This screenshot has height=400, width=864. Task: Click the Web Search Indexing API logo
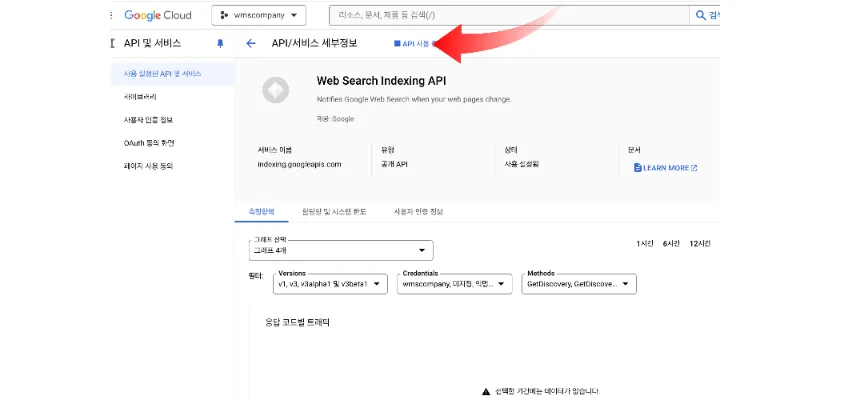pyautogui.click(x=276, y=90)
